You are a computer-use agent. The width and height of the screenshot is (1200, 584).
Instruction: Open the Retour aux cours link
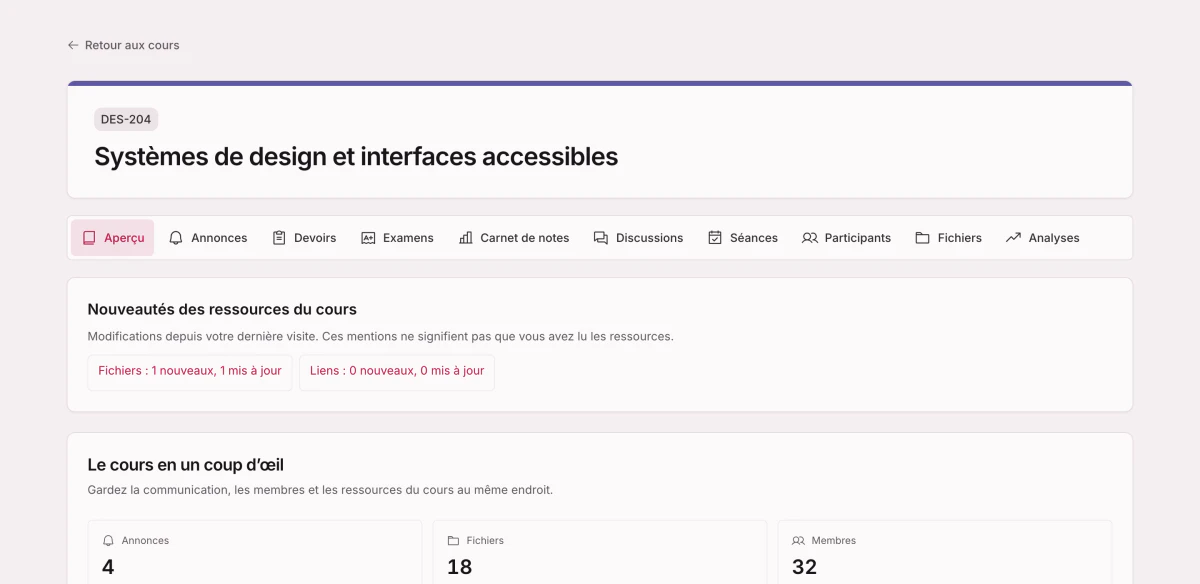(123, 45)
